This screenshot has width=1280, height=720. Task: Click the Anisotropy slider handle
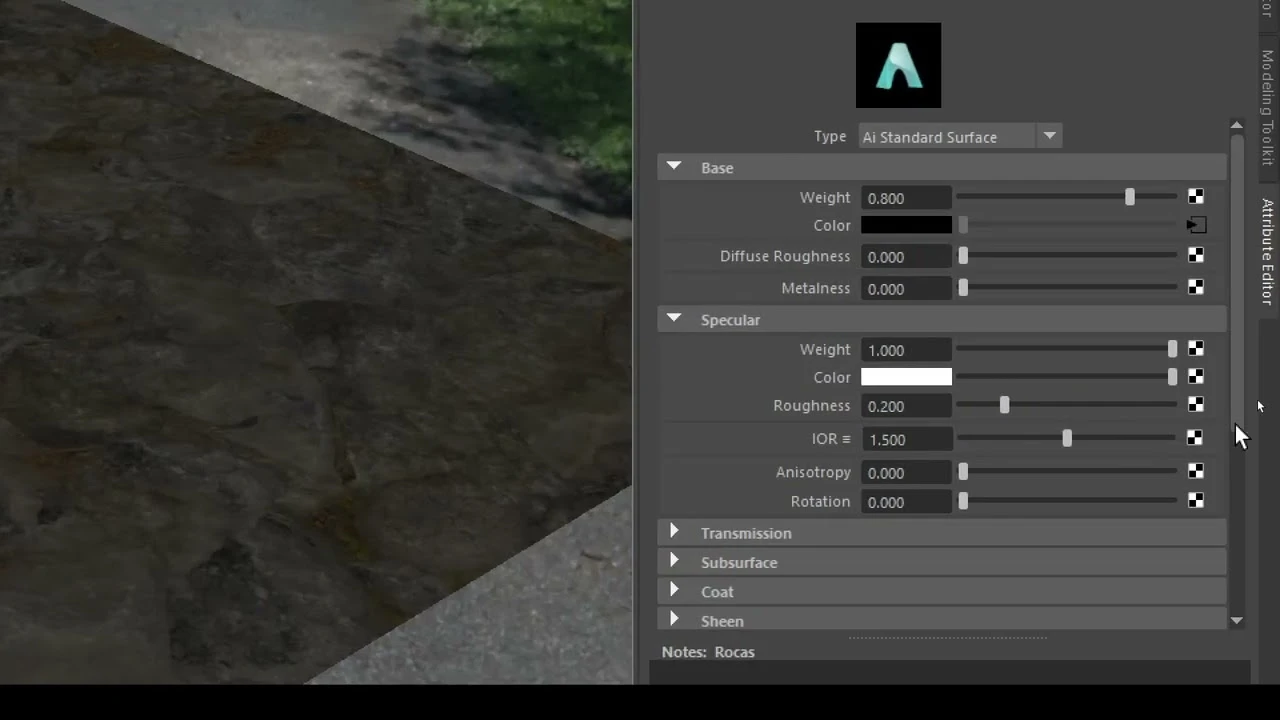(963, 471)
